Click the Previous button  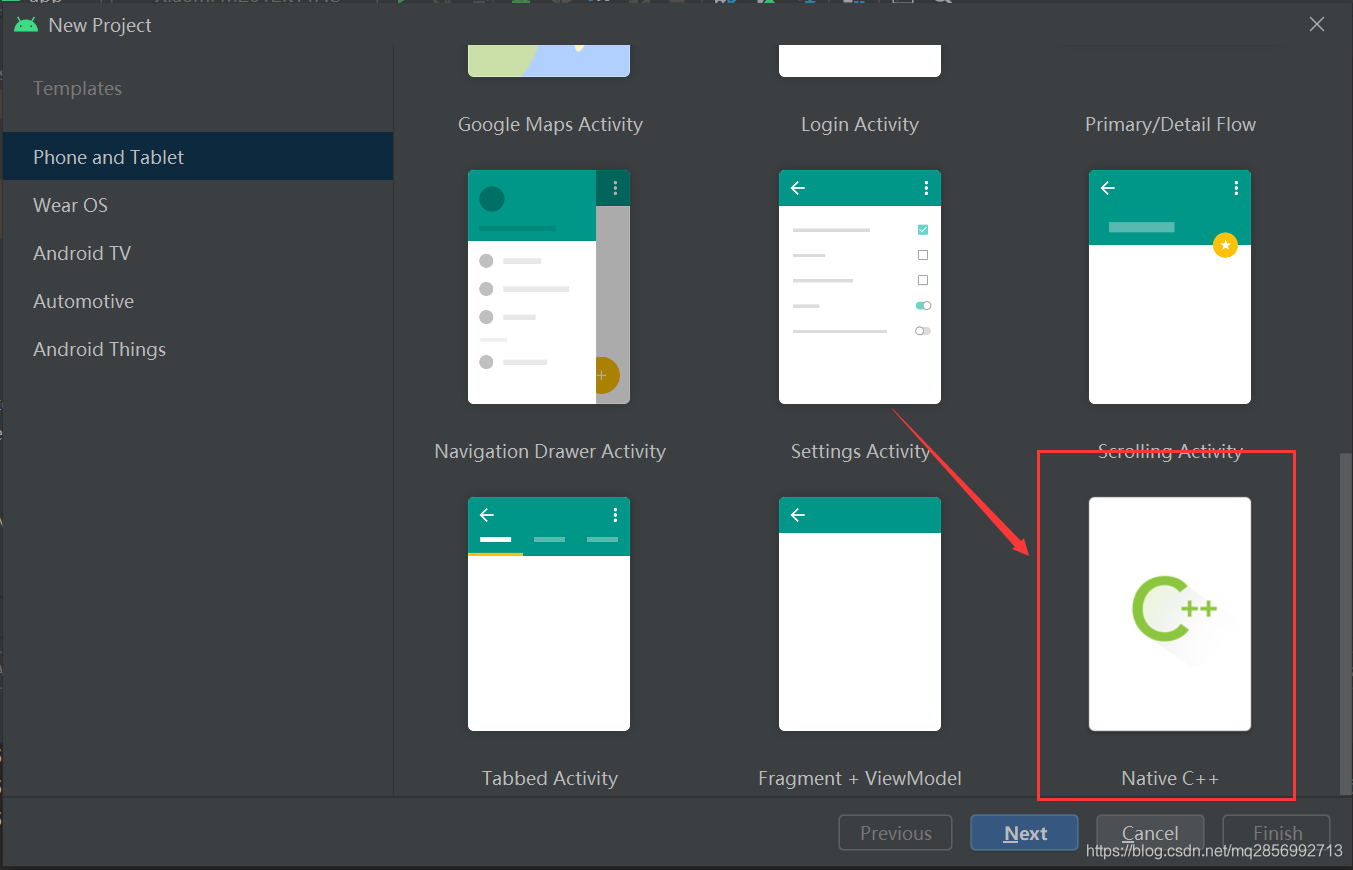pyautogui.click(x=896, y=833)
